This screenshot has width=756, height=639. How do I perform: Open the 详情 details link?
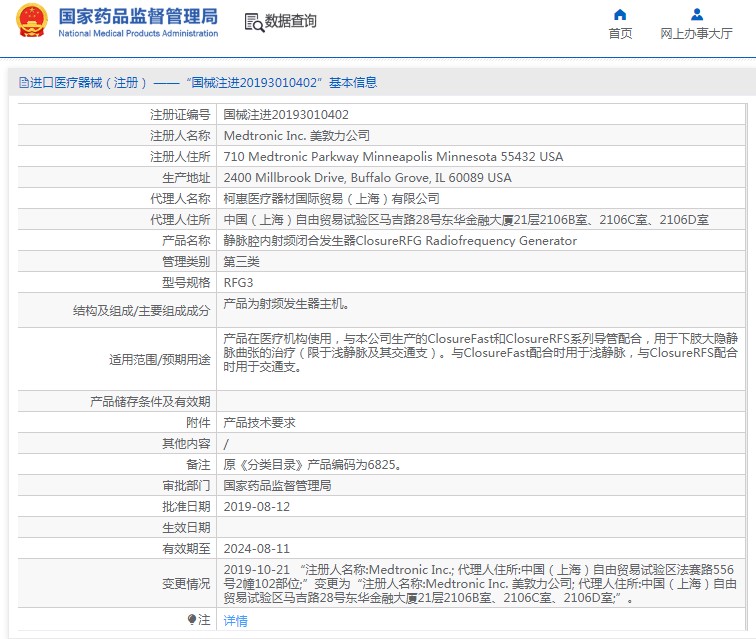(x=235, y=621)
